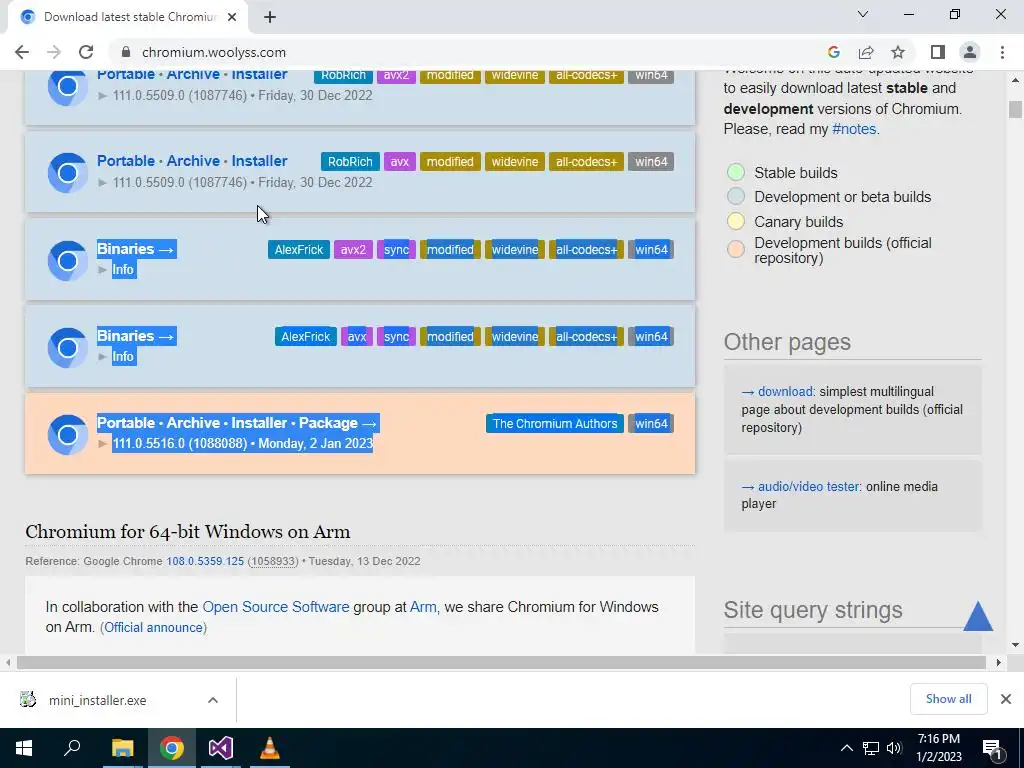
Task: Open the Open Source Software link
Action: (276, 607)
